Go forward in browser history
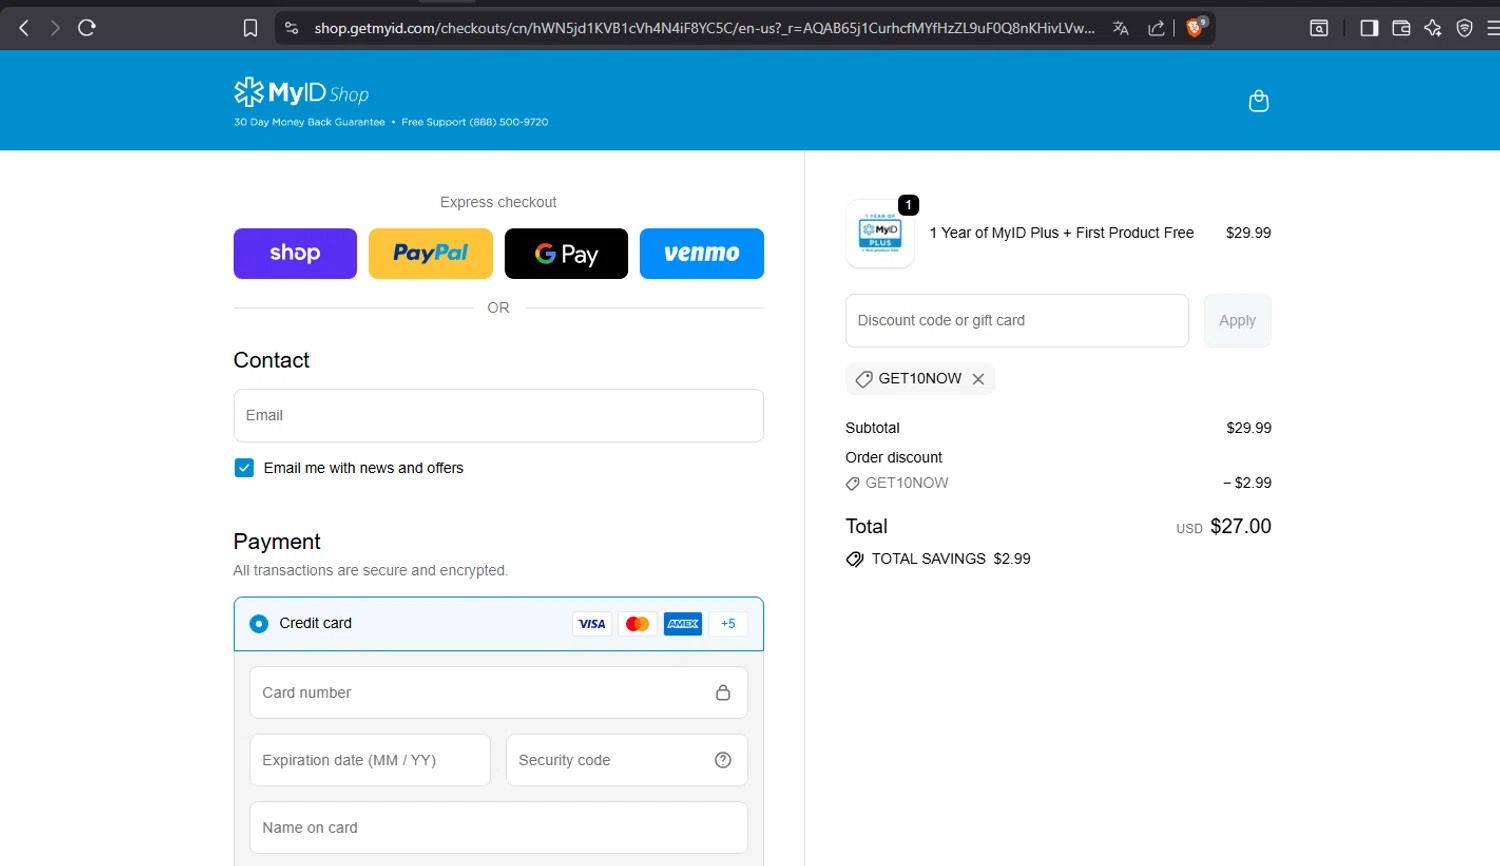Image resolution: width=1500 pixels, height=866 pixels. pos(55,28)
